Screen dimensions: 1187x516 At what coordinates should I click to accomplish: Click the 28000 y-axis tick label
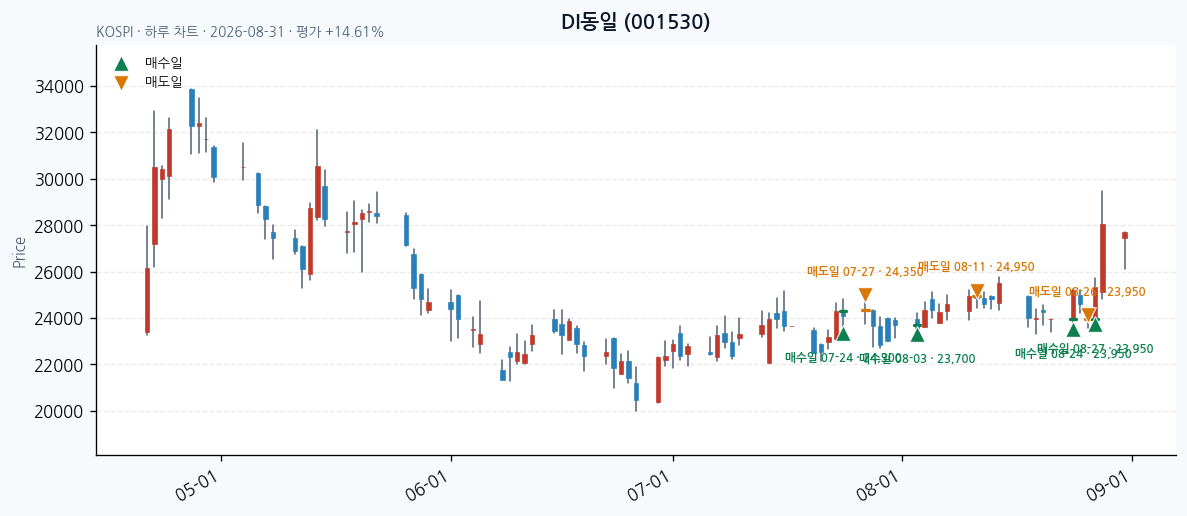click(59, 226)
